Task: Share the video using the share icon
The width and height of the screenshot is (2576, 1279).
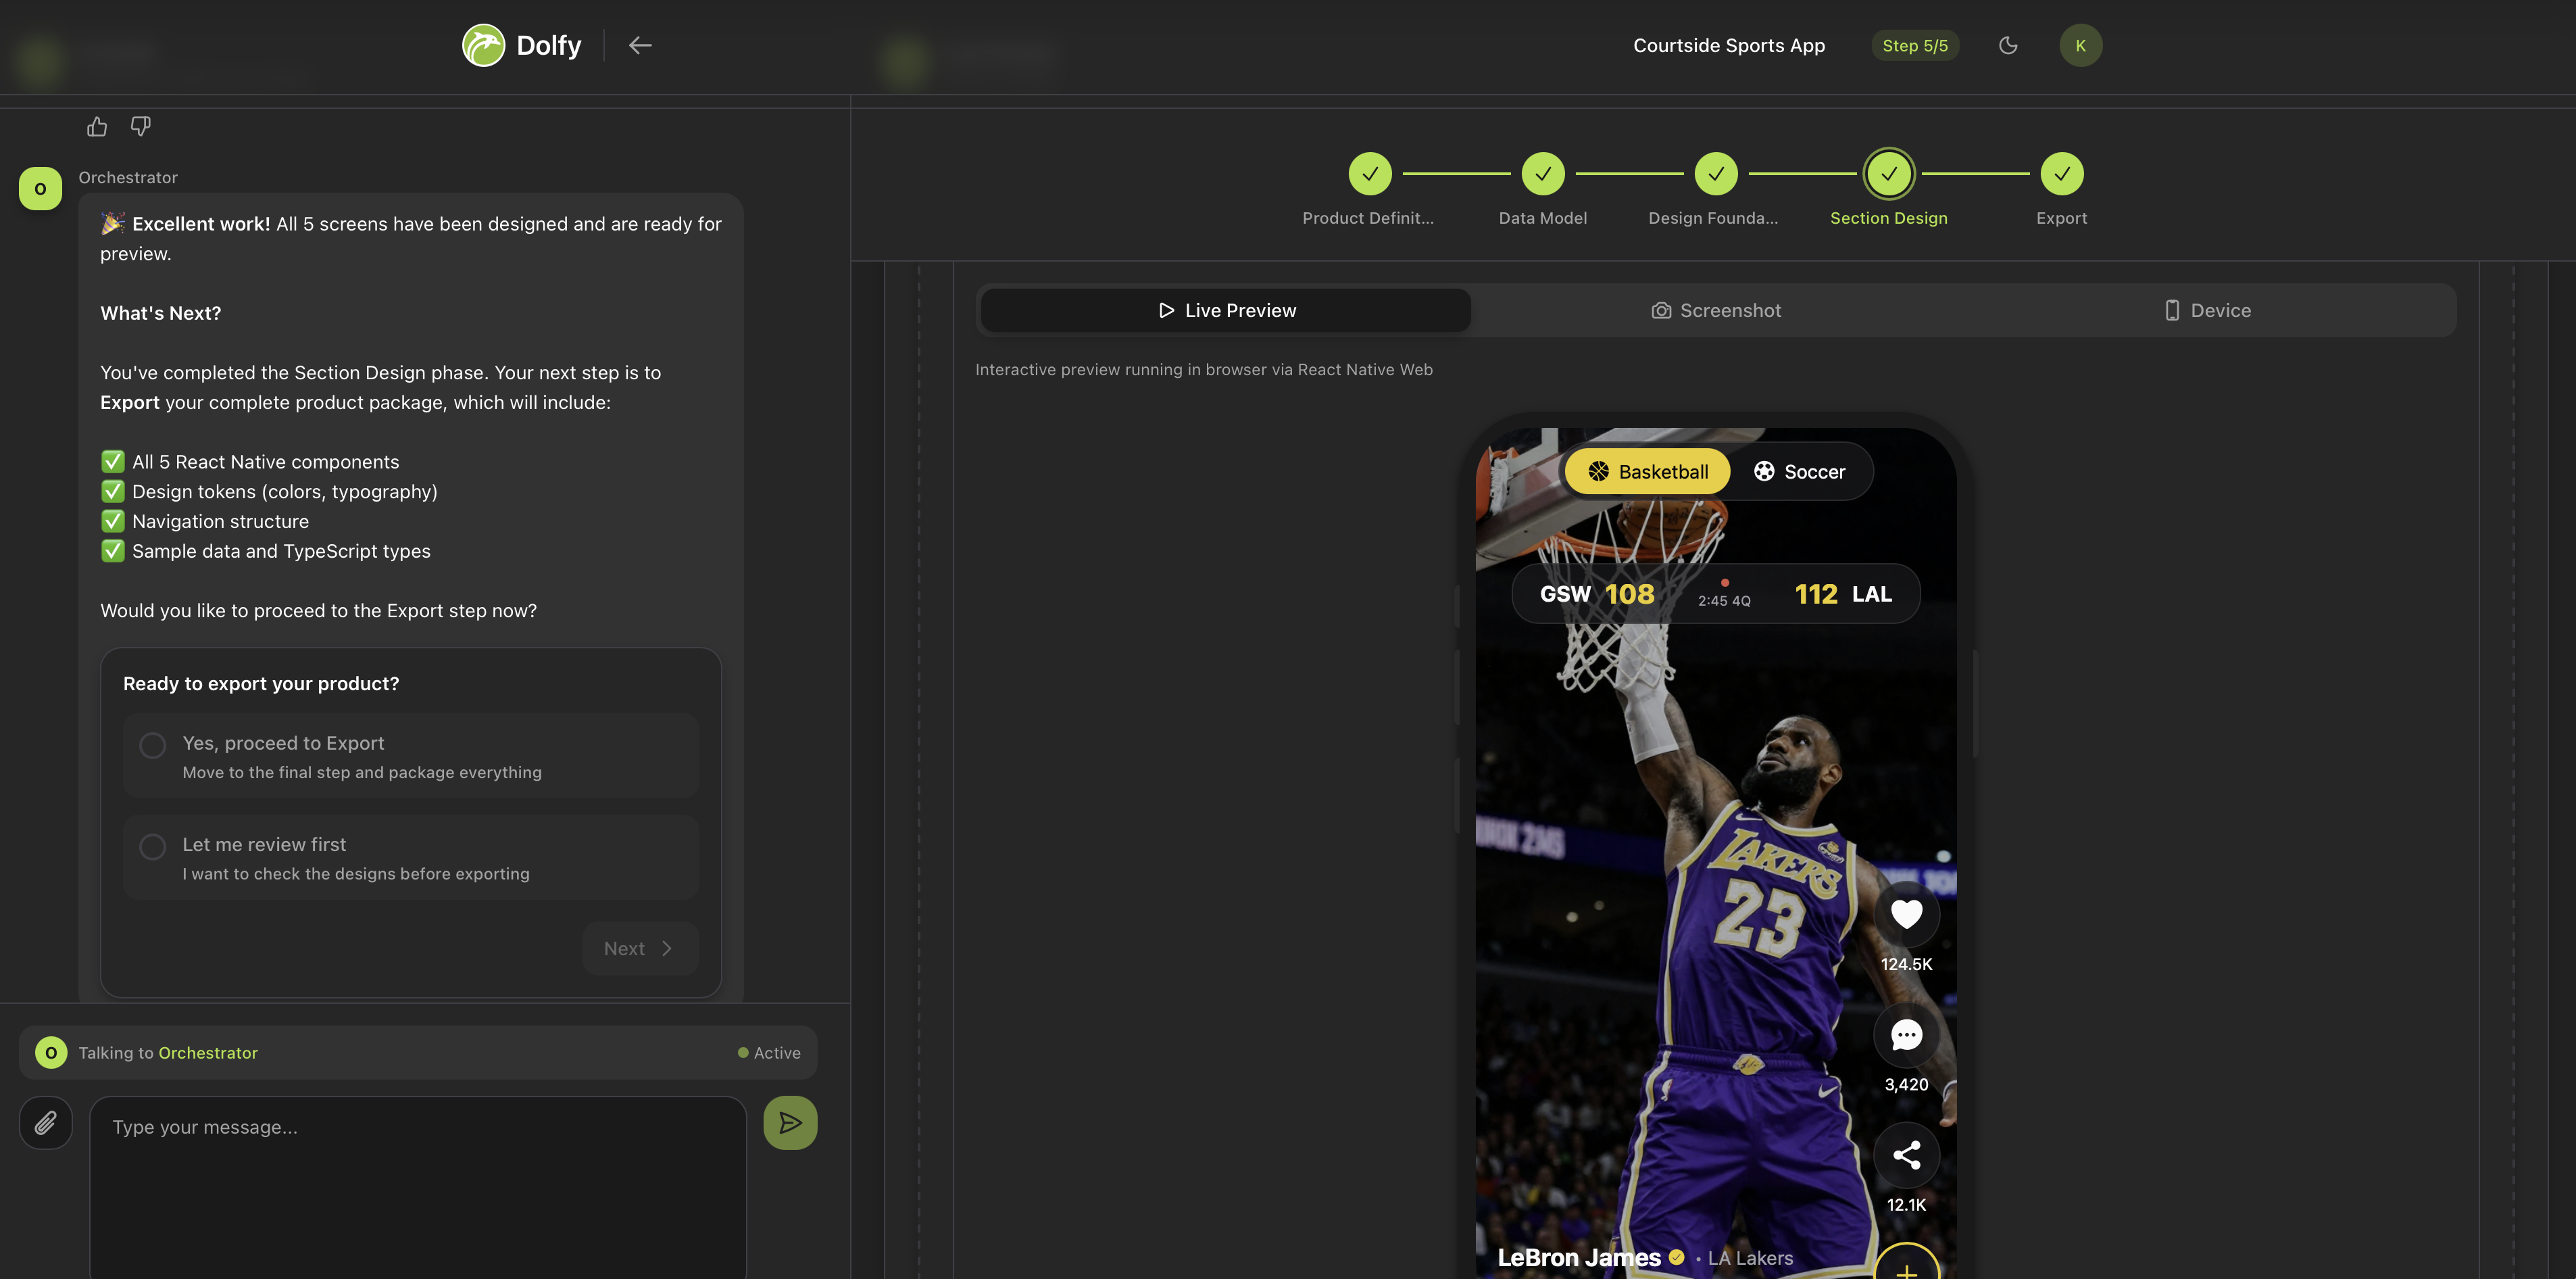Action: pos(1906,1155)
